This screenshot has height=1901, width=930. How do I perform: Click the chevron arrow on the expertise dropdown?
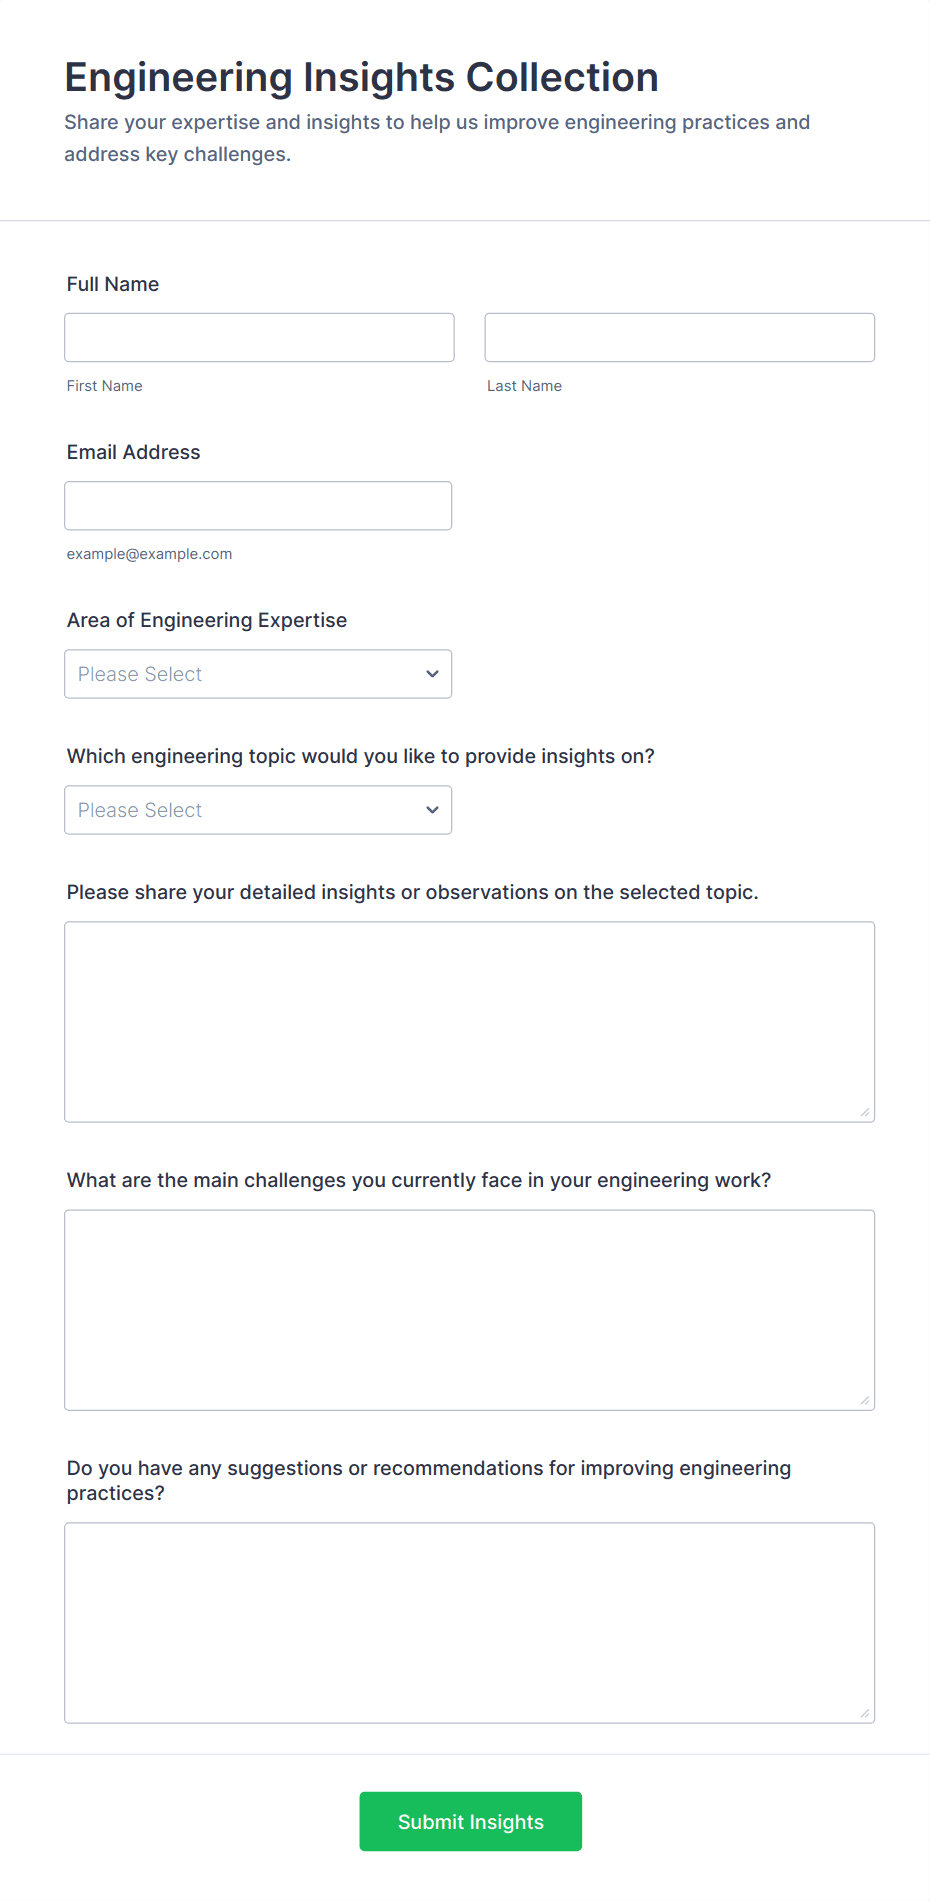pyautogui.click(x=432, y=674)
